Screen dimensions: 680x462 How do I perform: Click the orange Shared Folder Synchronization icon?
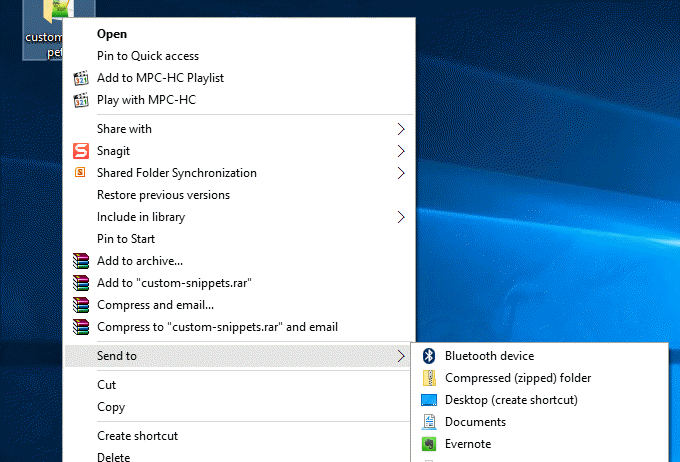(80, 172)
